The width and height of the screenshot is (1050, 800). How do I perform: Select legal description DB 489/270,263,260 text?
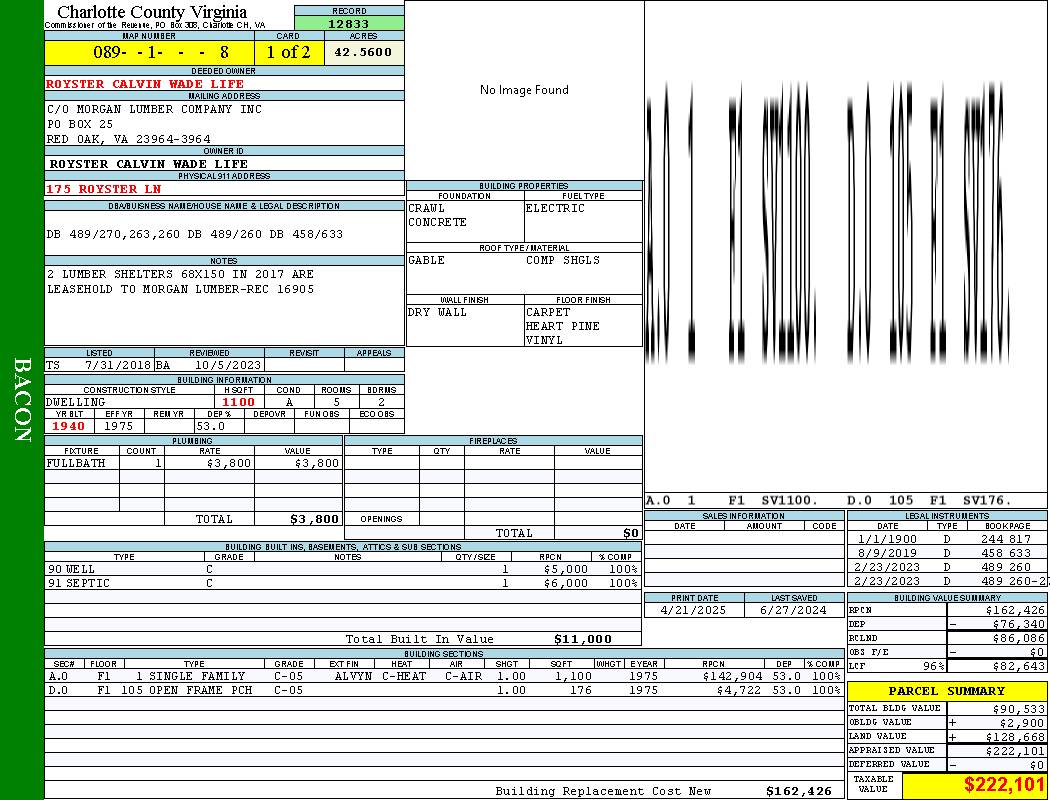point(194,234)
